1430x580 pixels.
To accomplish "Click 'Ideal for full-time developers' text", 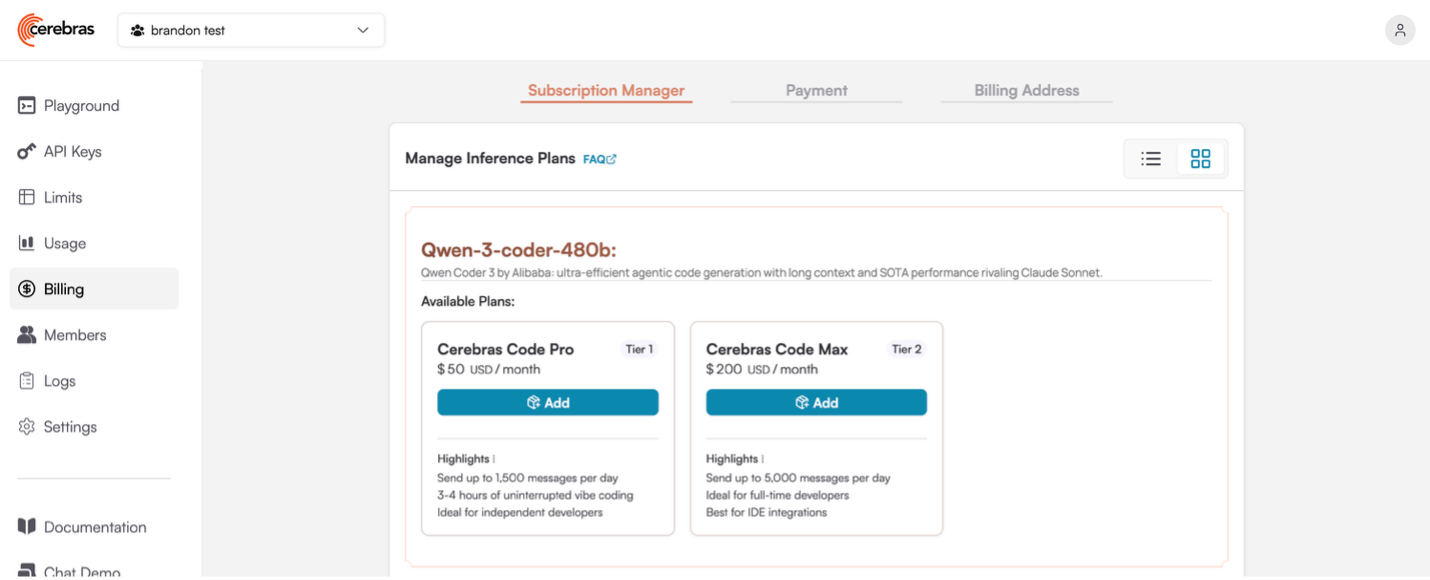I will click(x=777, y=495).
